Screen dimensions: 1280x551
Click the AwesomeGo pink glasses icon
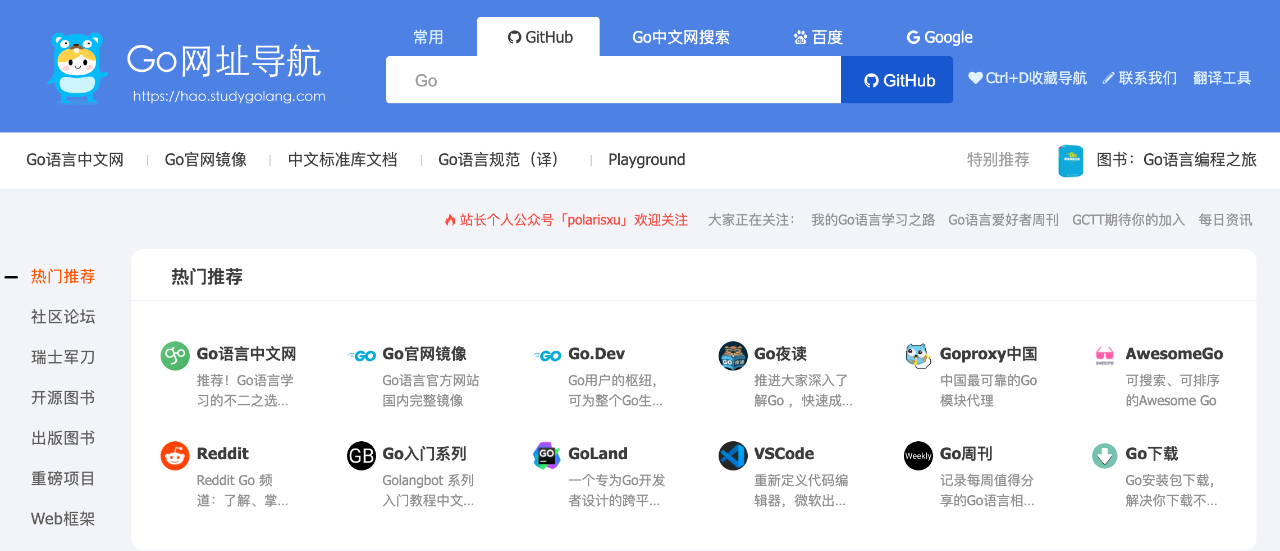1105,355
